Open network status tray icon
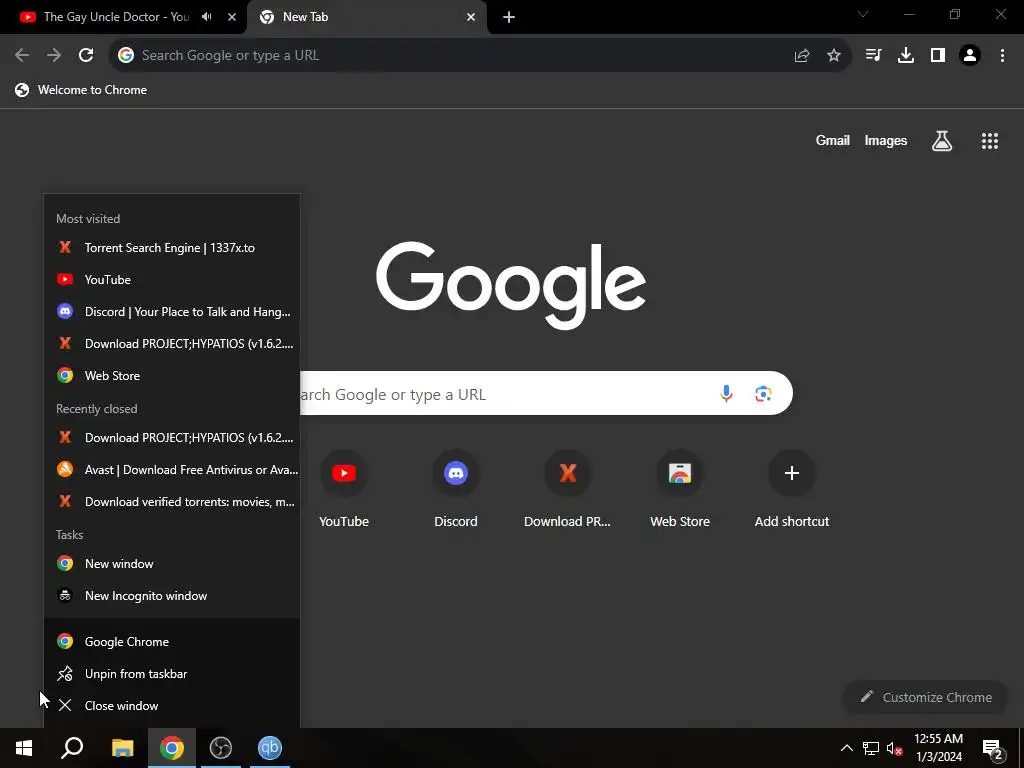The image size is (1024, 768). click(x=871, y=748)
